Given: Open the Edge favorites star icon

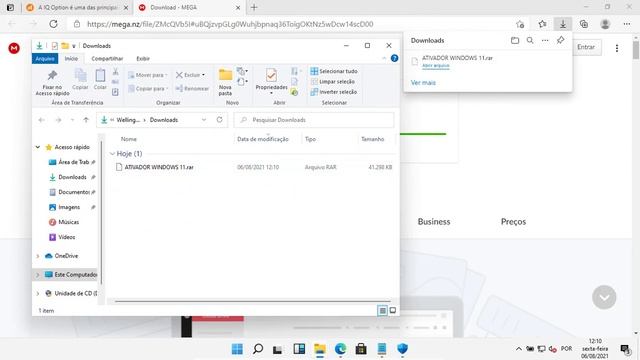Looking at the screenshot, I should coord(542,24).
